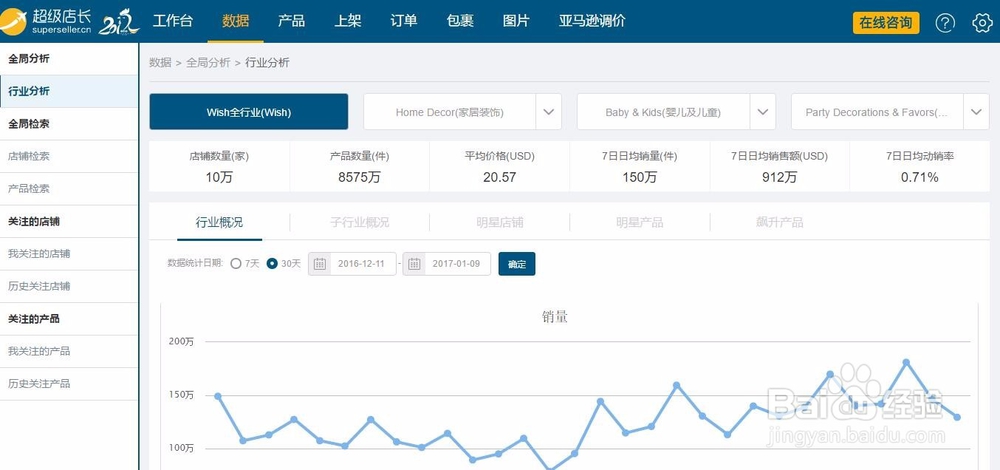Confirm the date range with 确定
Image resolution: width=1000 pixels, height=470 pixels.
tap(517, 264)
